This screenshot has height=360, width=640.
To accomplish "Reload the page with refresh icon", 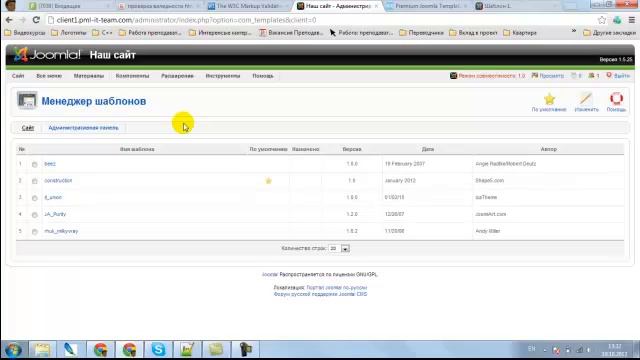I will tap(36, 20).
